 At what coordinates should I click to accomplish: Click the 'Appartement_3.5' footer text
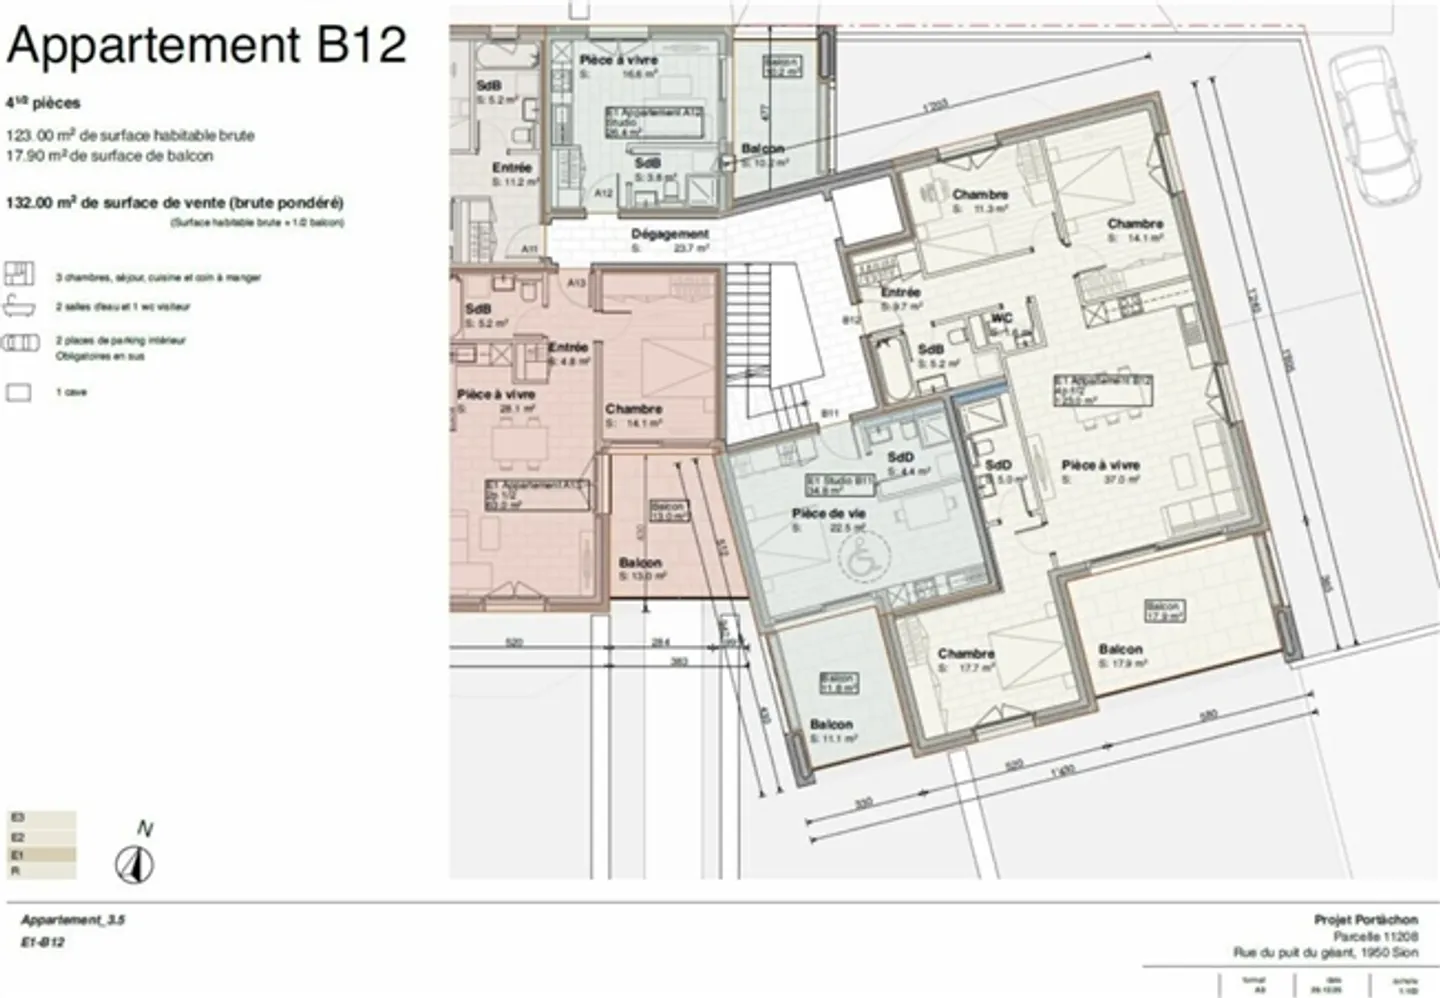pyautogui.click(x=73, y=920)
